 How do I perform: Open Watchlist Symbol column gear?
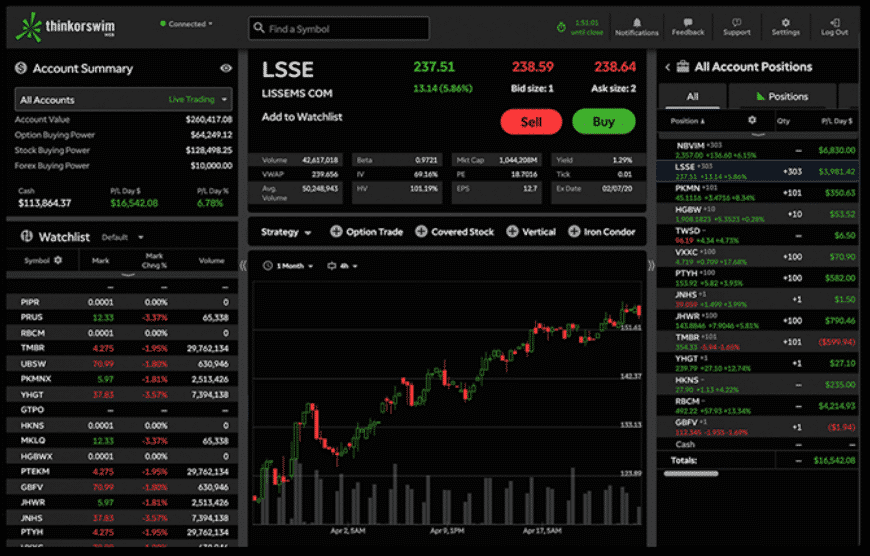pyautogui.click(x=58, y=260)
